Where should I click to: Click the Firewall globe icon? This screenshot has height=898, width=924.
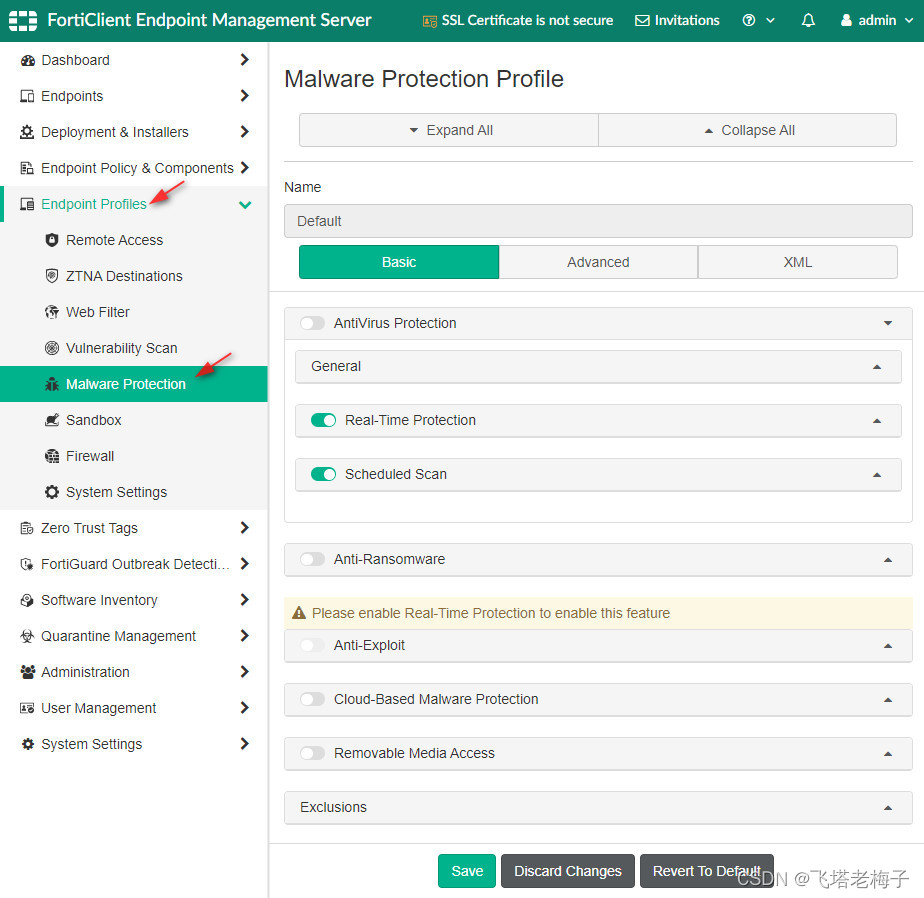52,456
